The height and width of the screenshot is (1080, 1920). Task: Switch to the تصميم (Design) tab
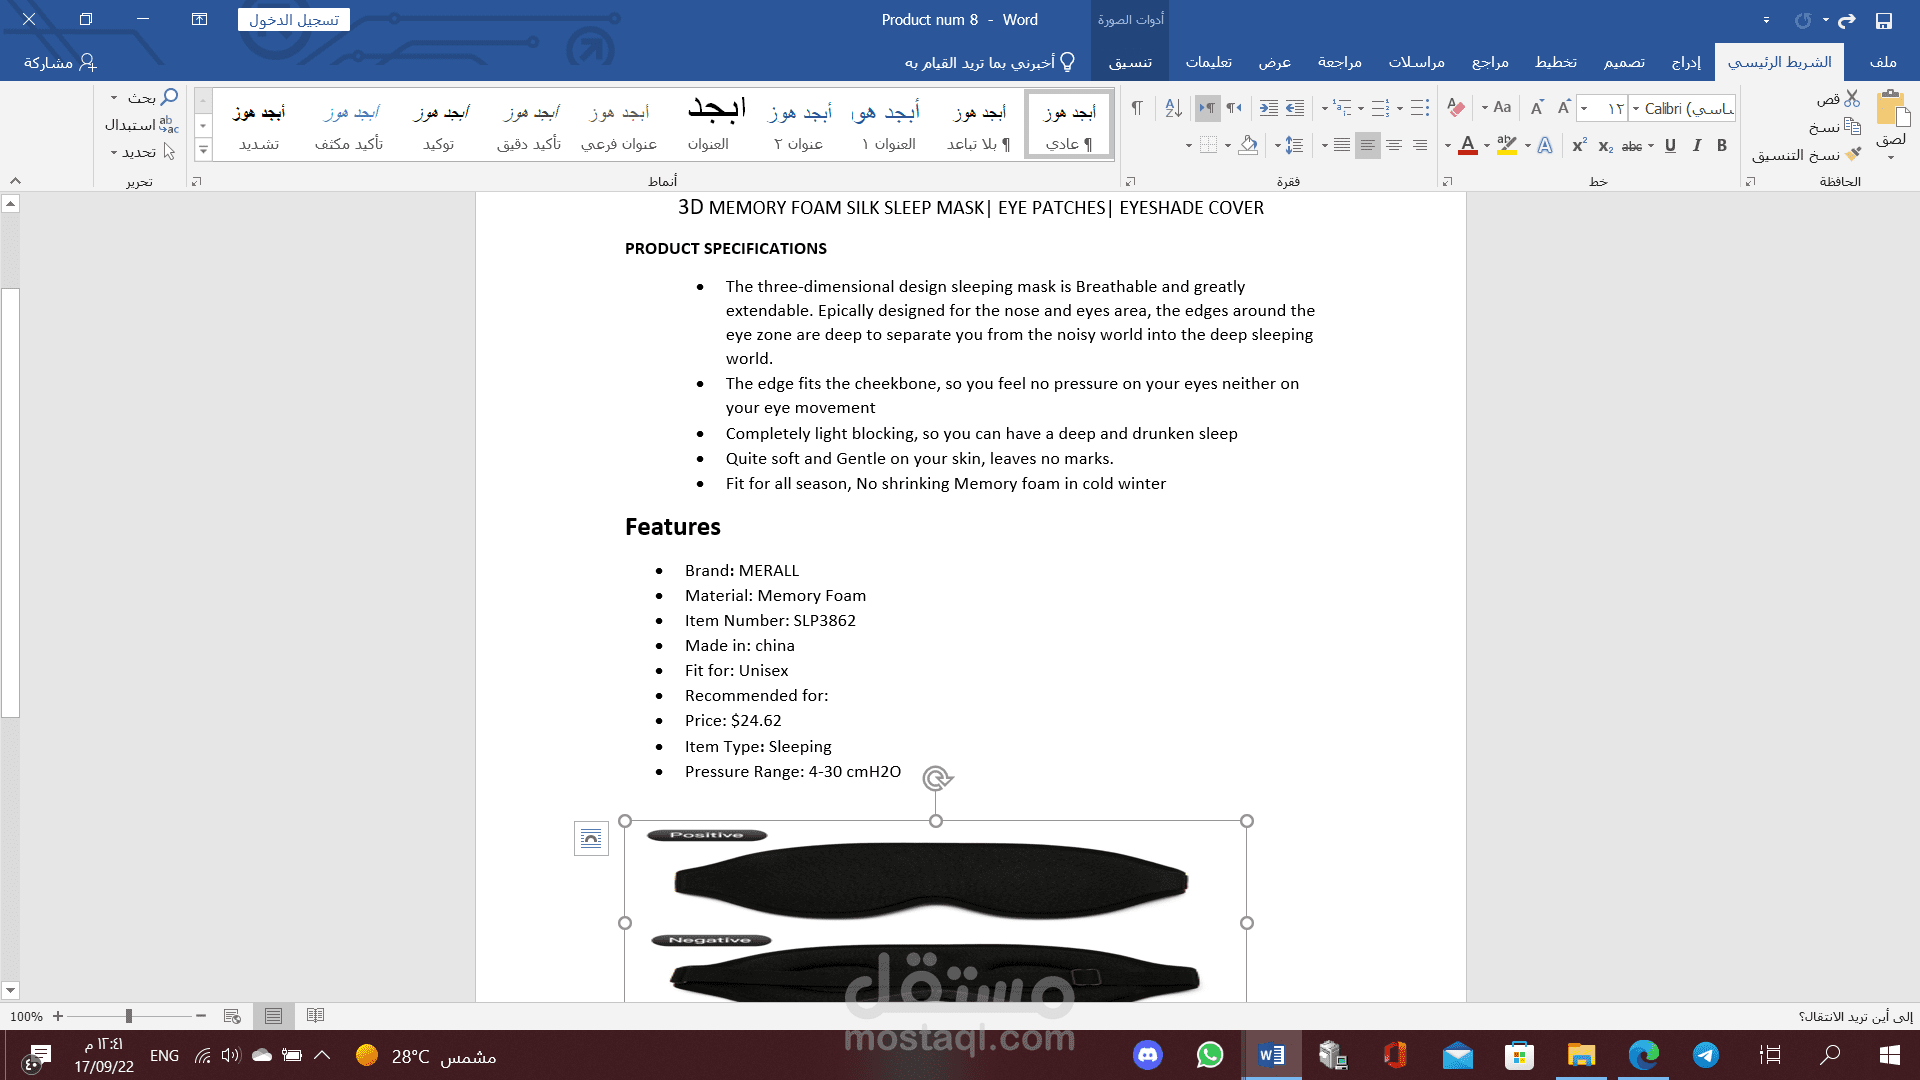click(x=1624, y=62)
